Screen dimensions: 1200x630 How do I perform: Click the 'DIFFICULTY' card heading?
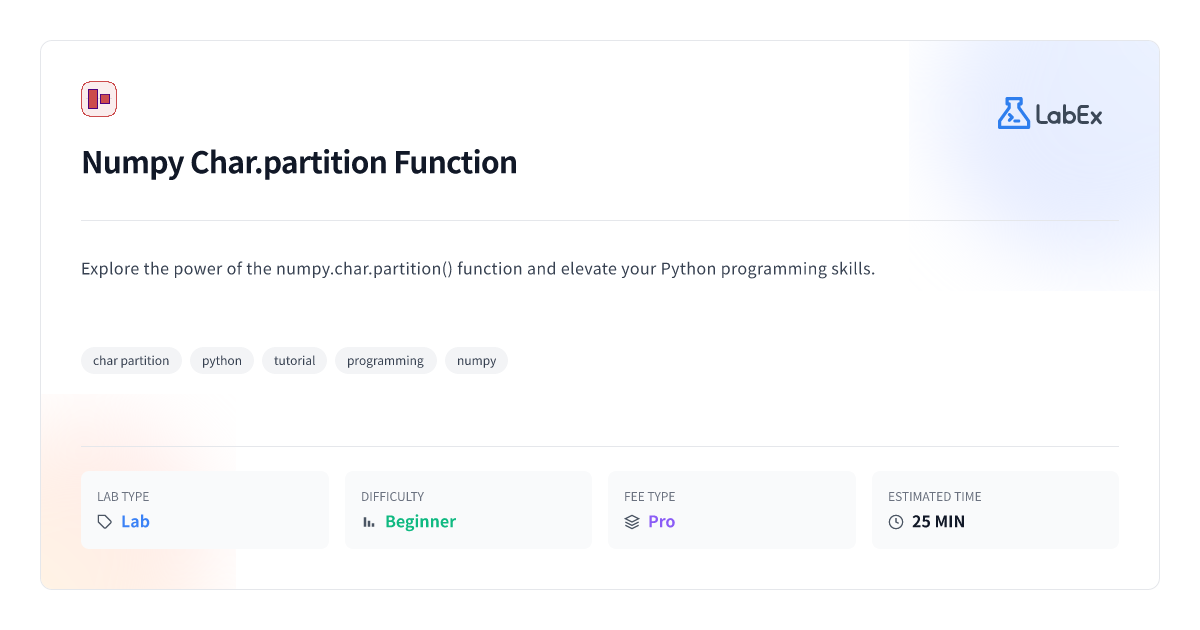392,497
